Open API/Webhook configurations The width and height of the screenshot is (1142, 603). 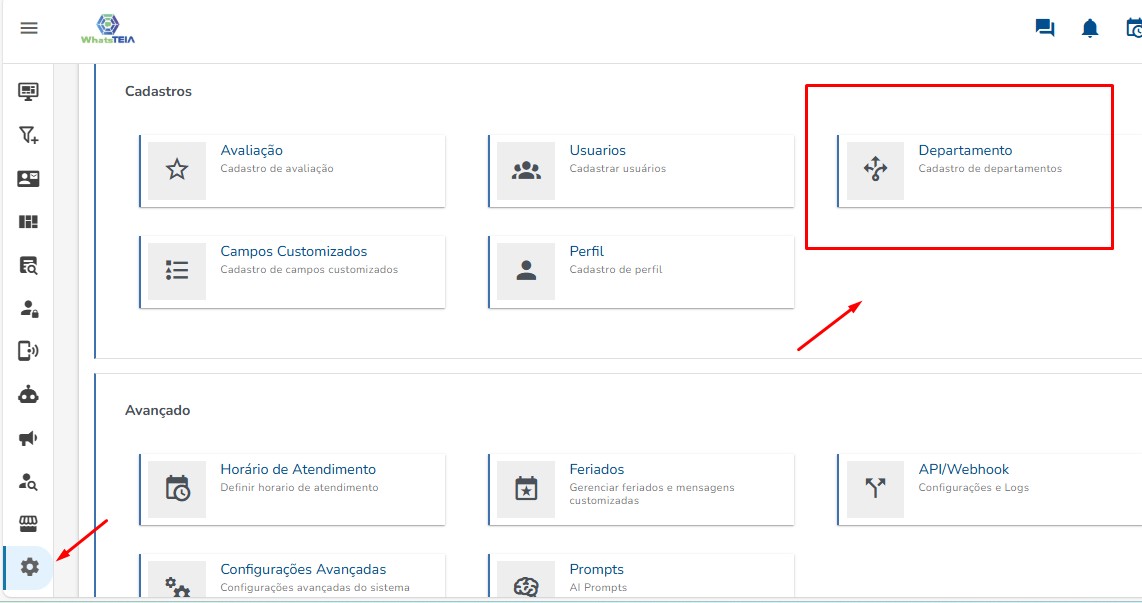988,489
